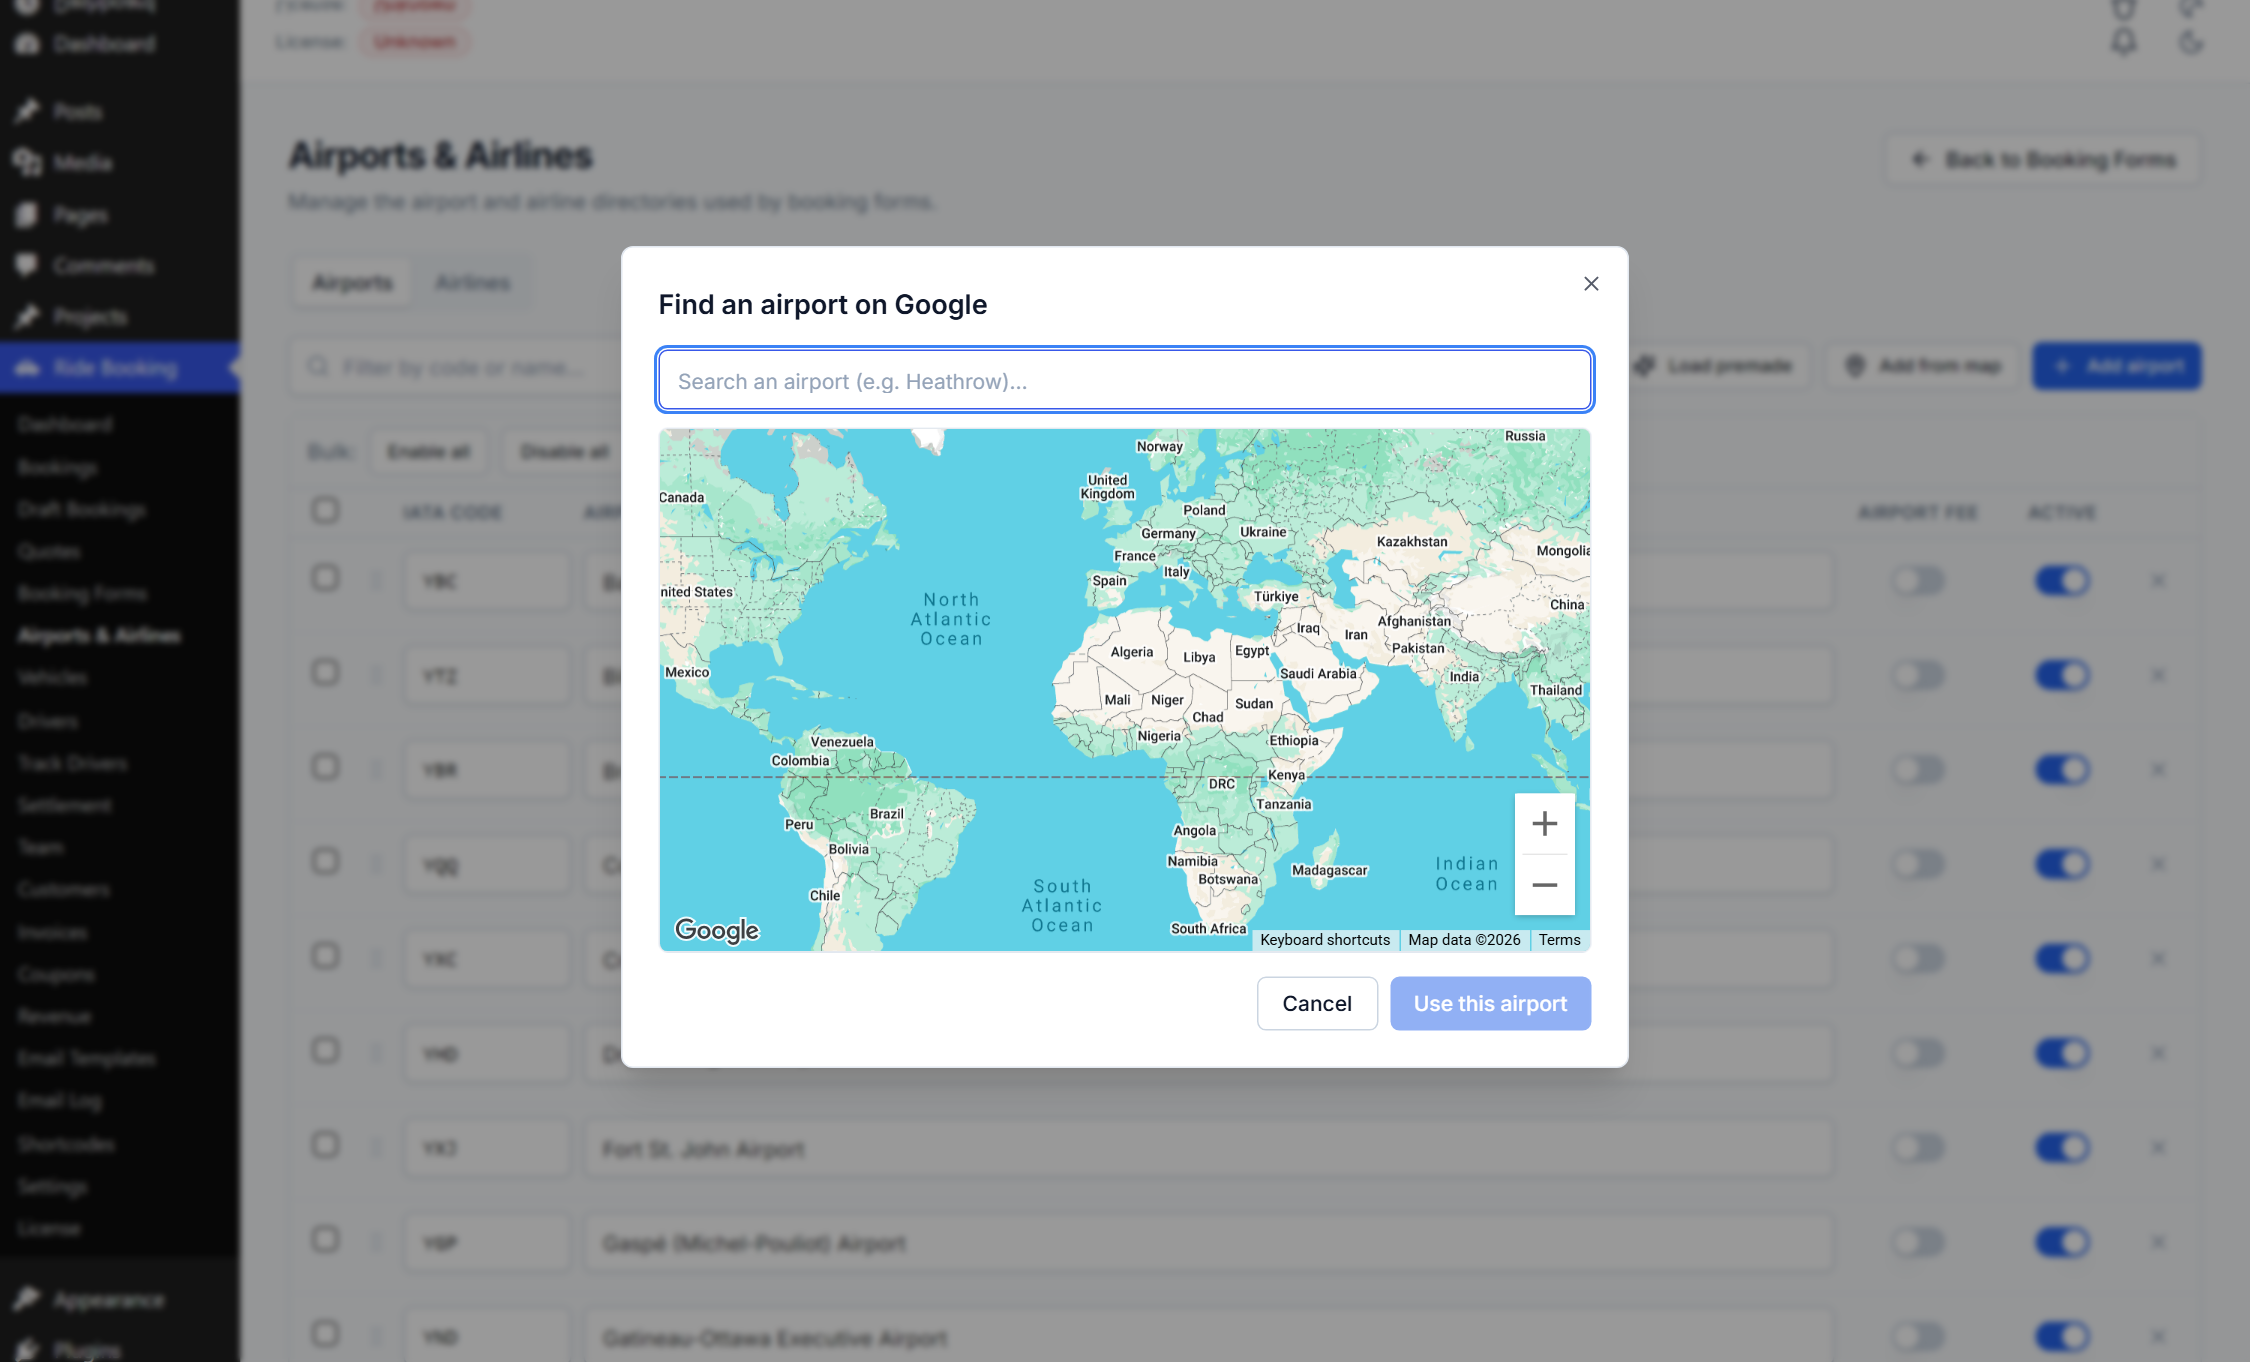
Task: Open Media in the sidebar
Action: point(83,162)
